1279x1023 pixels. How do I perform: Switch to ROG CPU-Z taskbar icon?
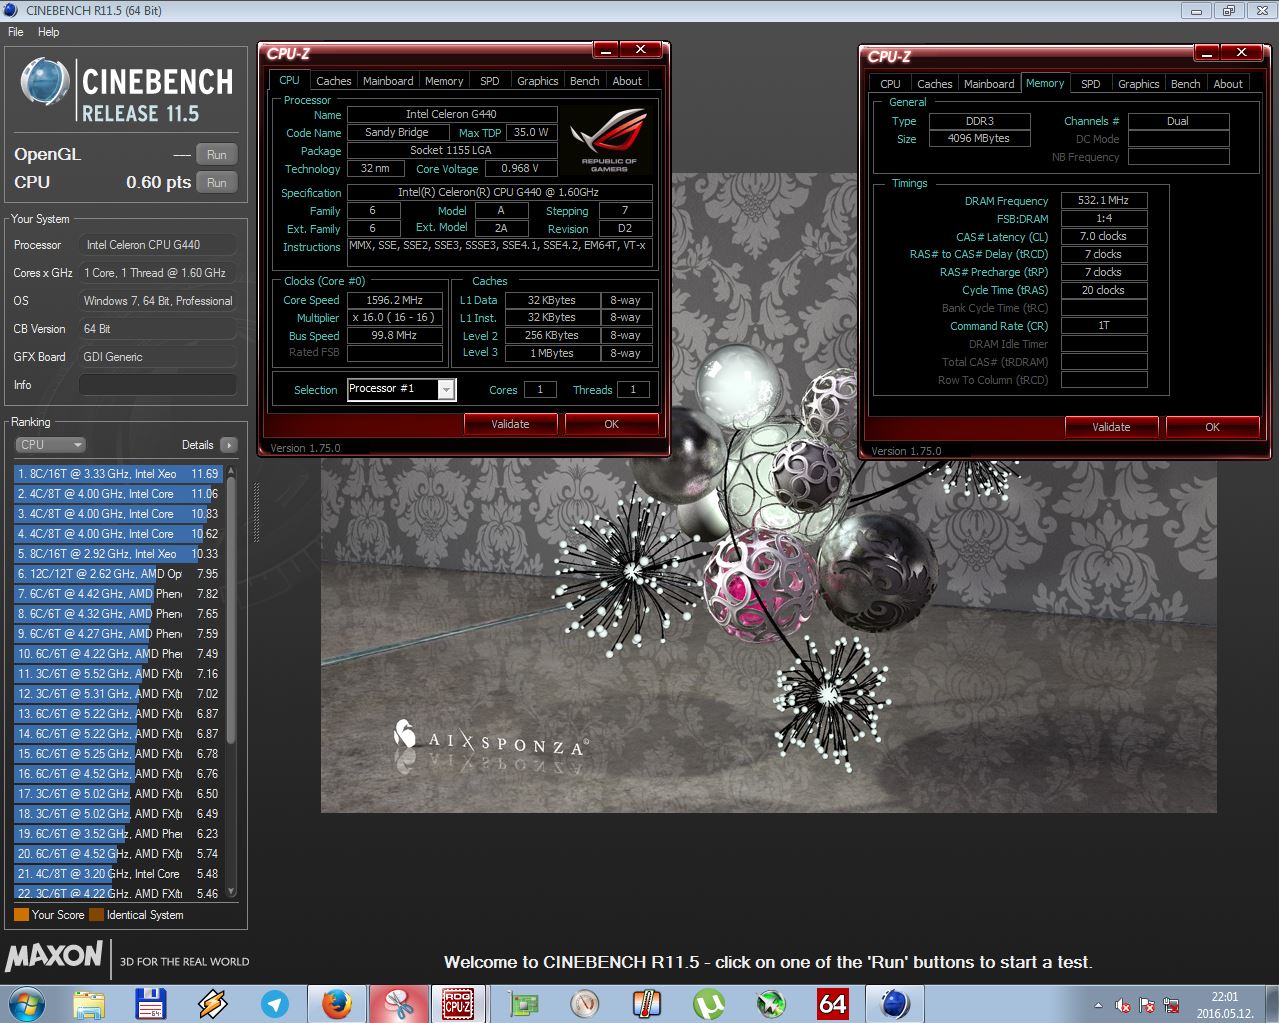[458, 1004]
